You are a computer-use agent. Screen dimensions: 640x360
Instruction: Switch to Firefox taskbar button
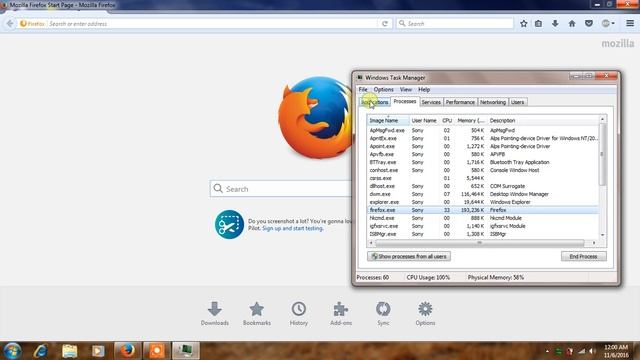[x=127, y=351]
